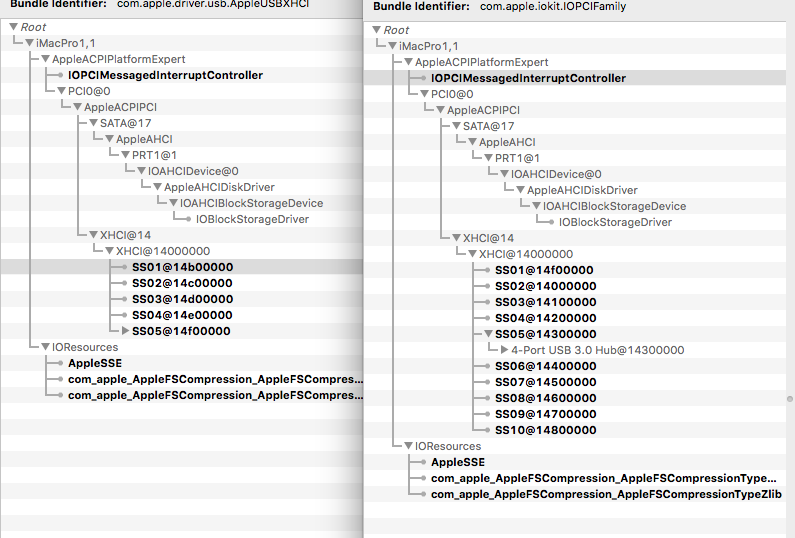Select IOPCIMessagedInterruptController in right window
Image resolution: width=795 pixels, height=538 pixels.
[x=528, y=78]
